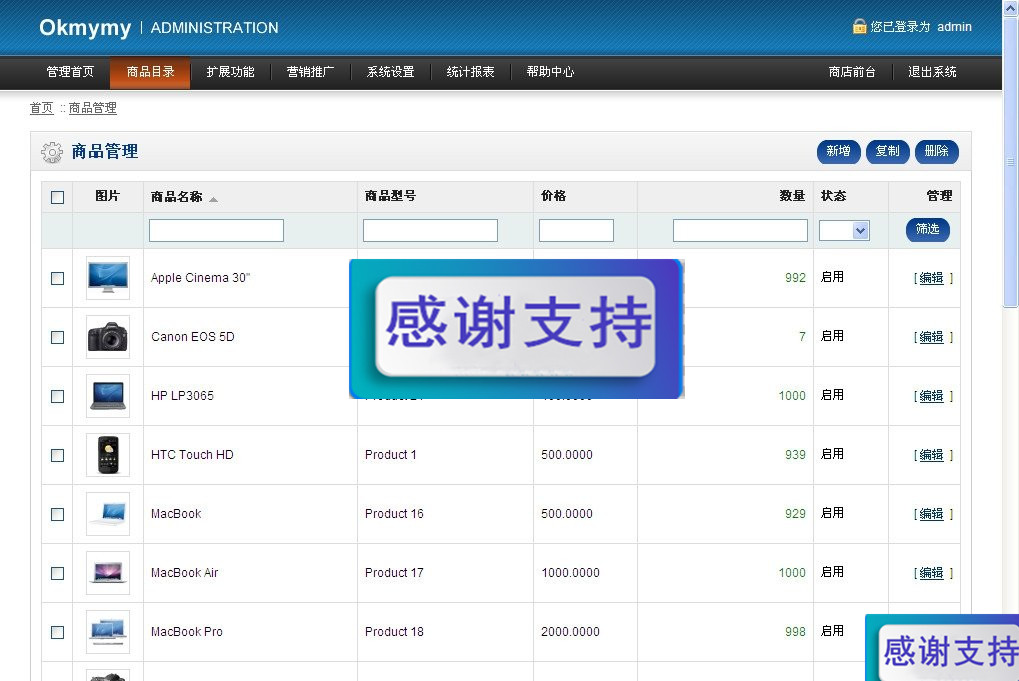This screenshot has width=1019, height=681.
Task: Open the 系统设置 menu
Action: point(390,71)
